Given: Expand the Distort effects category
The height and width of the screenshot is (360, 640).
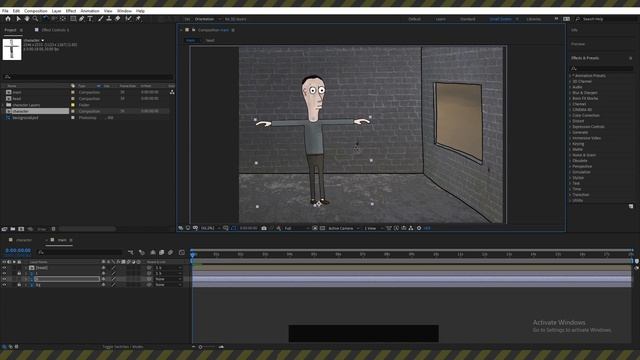Looking at the screenshot, I should 570,121.
